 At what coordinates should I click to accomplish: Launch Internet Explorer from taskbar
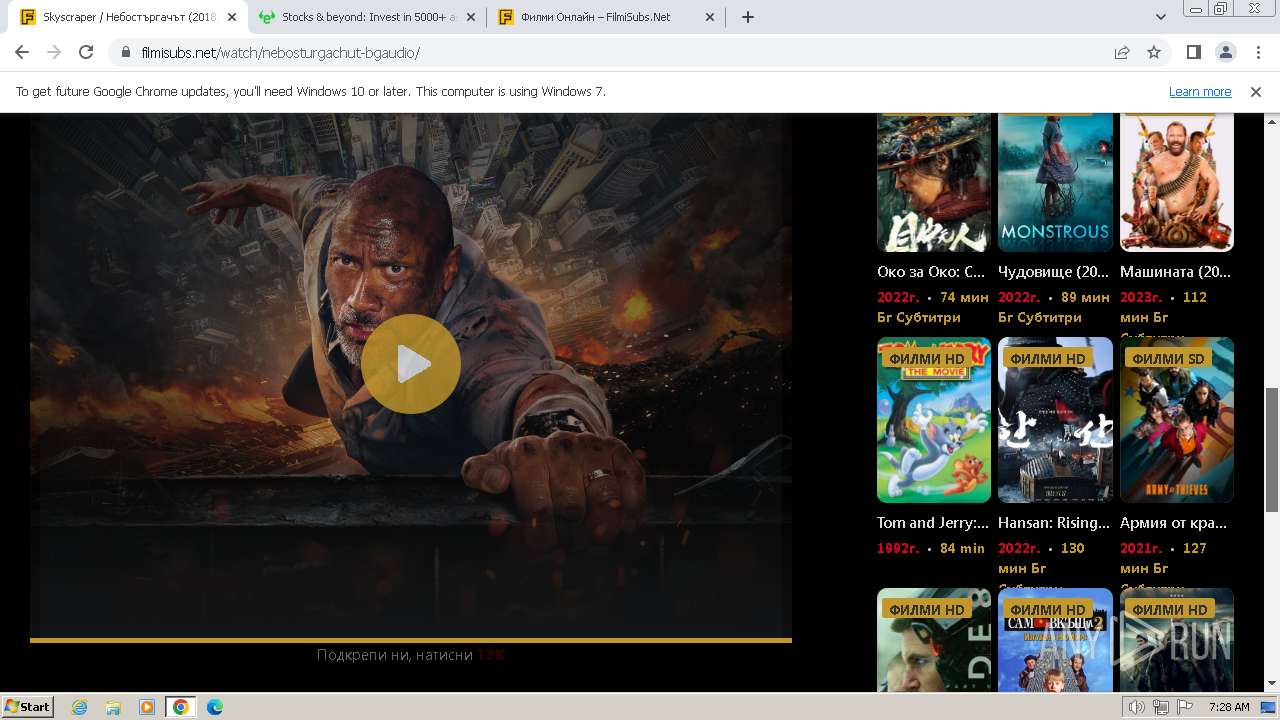point(80,707)
